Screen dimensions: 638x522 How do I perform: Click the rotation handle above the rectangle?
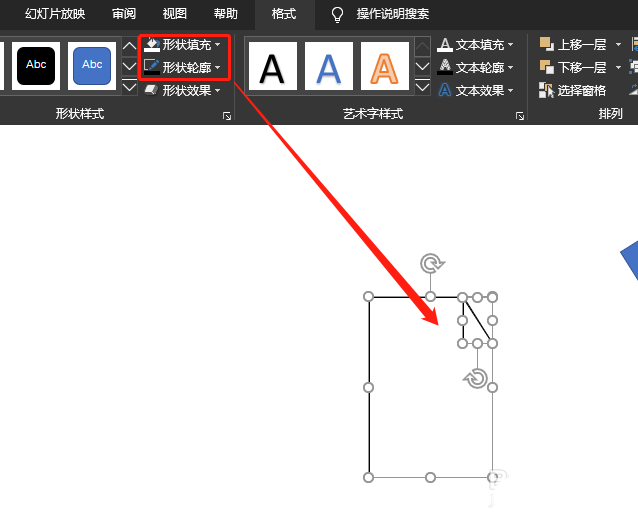click(431, 264)
